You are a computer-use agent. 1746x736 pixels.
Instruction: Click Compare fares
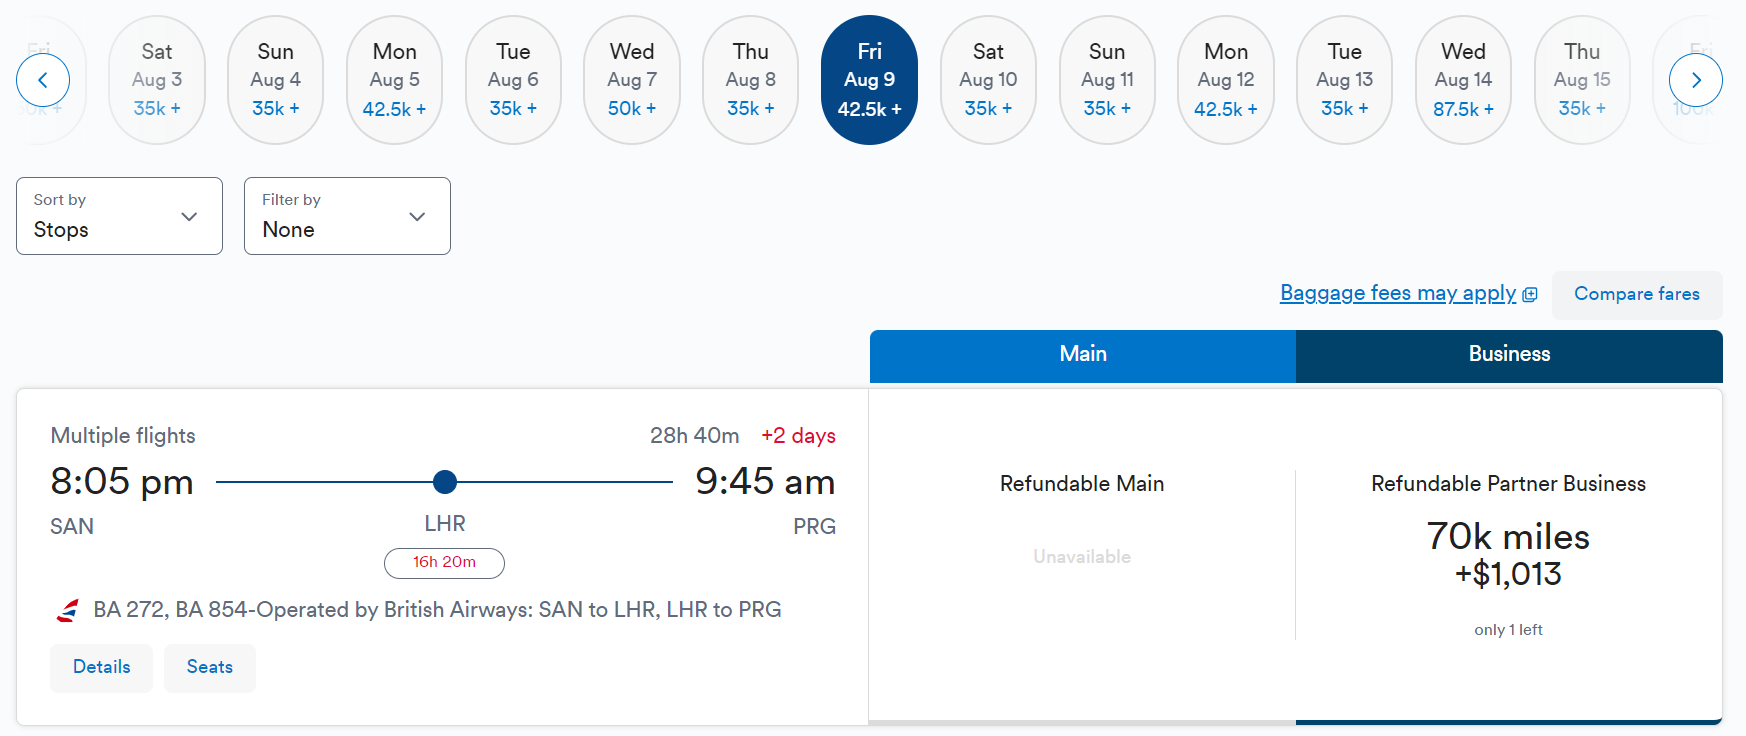1636,294
